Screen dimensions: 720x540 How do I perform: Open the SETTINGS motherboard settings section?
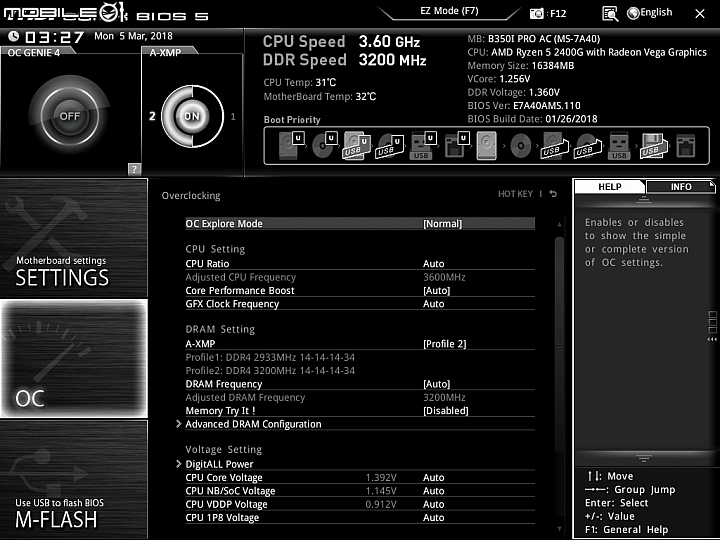[x=73, y=238]
